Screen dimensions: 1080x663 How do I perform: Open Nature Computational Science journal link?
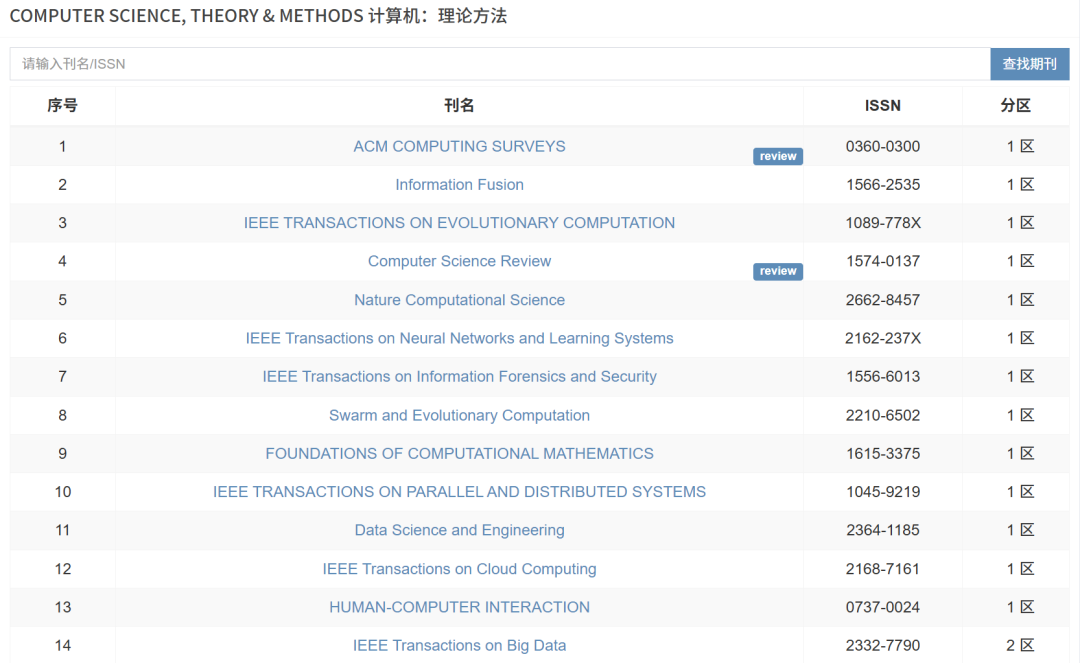(459, 300)
